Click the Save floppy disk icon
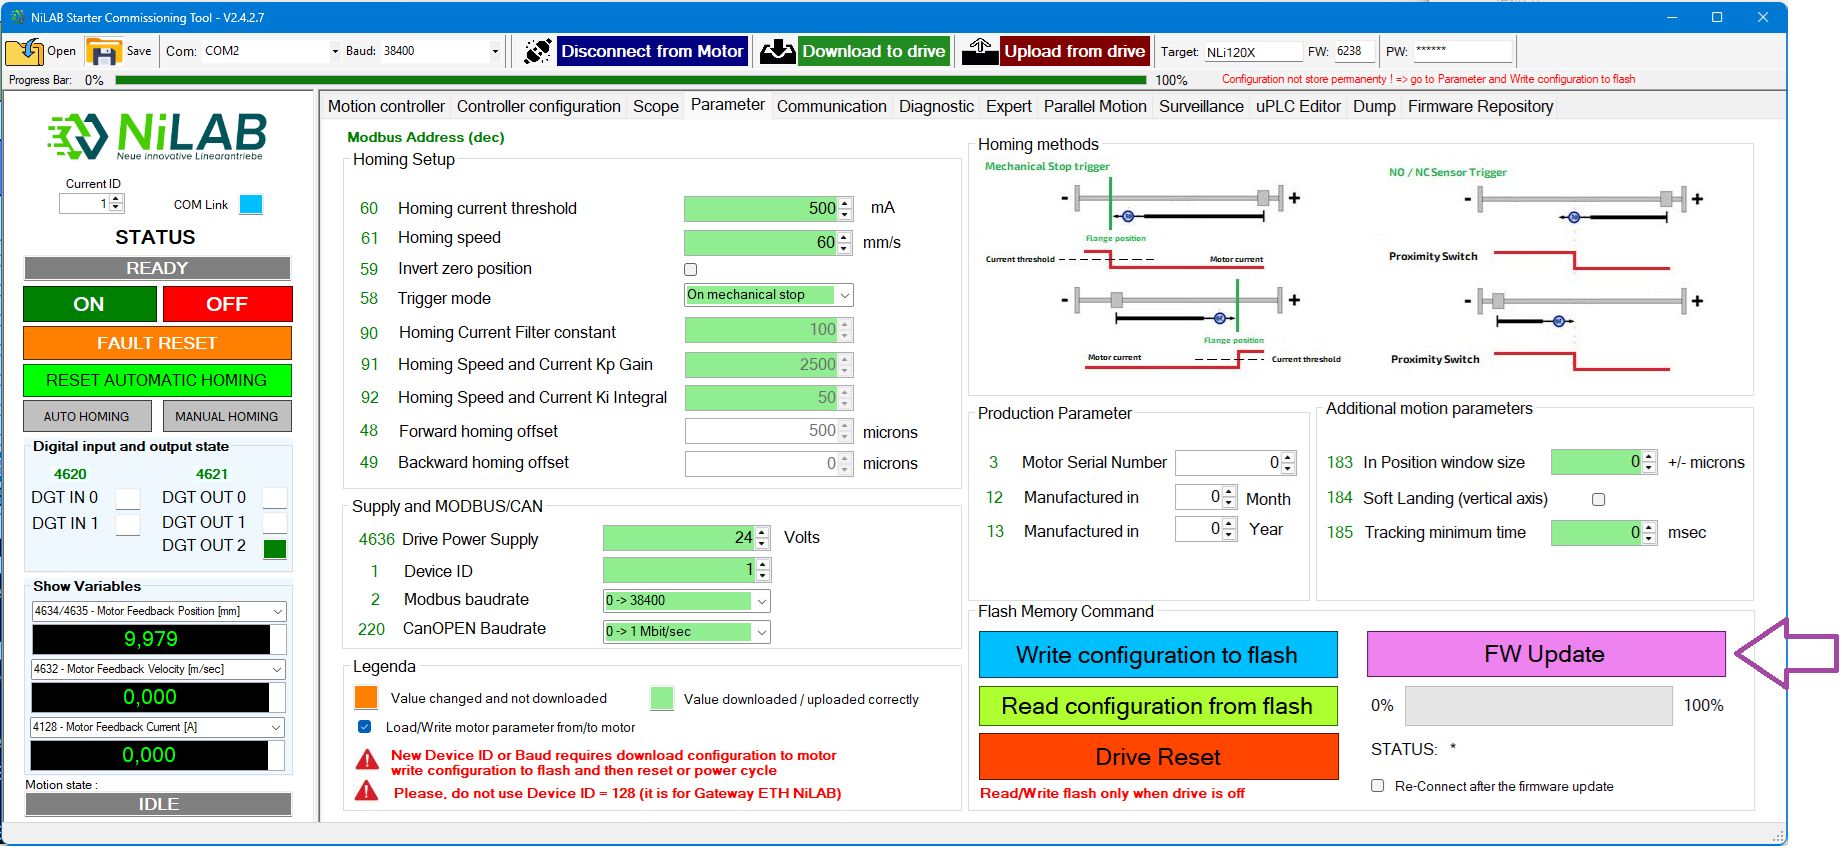 point(103,51)
